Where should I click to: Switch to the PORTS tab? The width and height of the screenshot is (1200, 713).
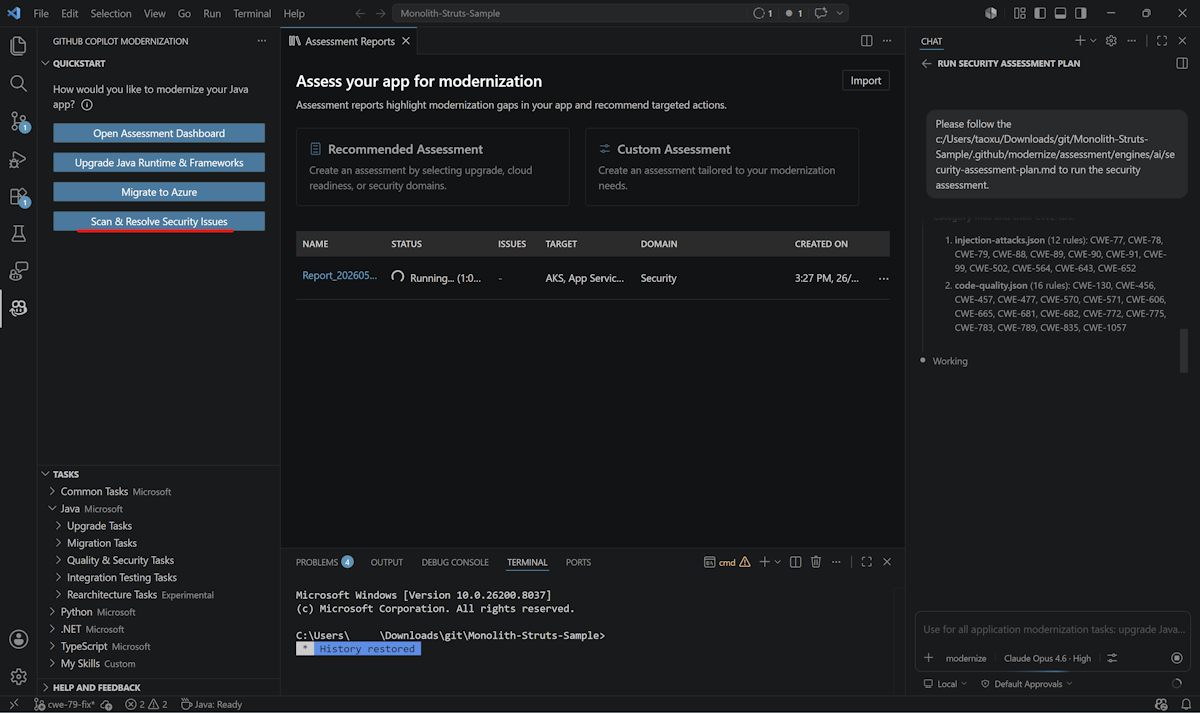coord(578,562)
